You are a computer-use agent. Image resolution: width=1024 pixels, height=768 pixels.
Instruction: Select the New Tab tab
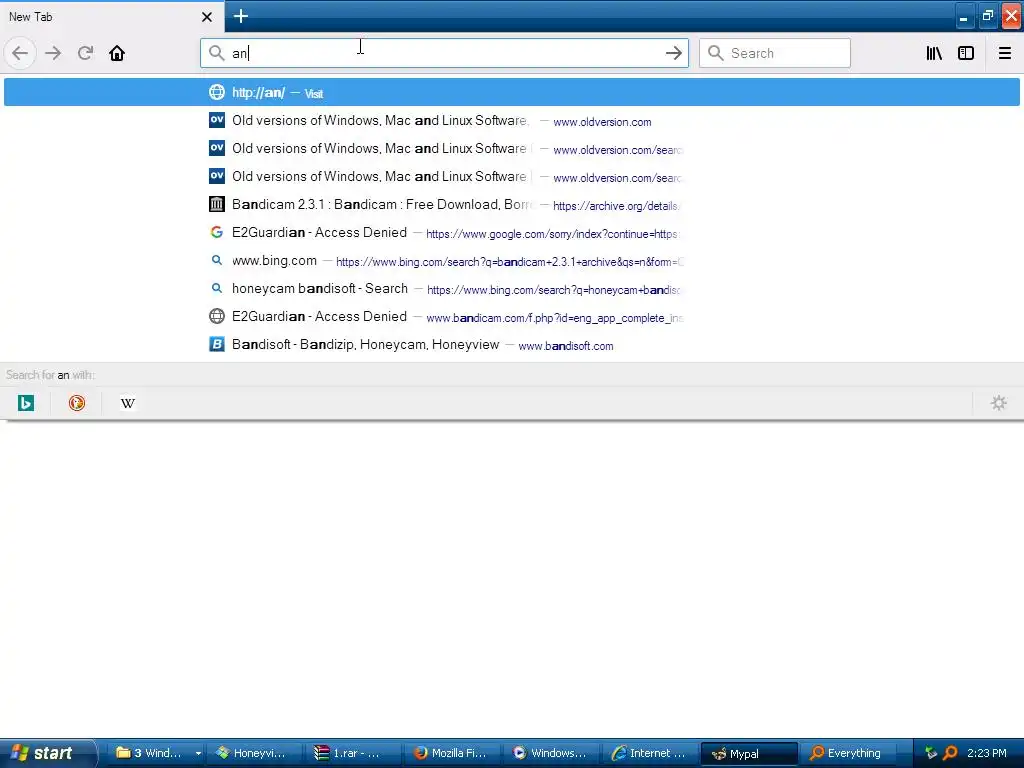click(x=112, y=17)
